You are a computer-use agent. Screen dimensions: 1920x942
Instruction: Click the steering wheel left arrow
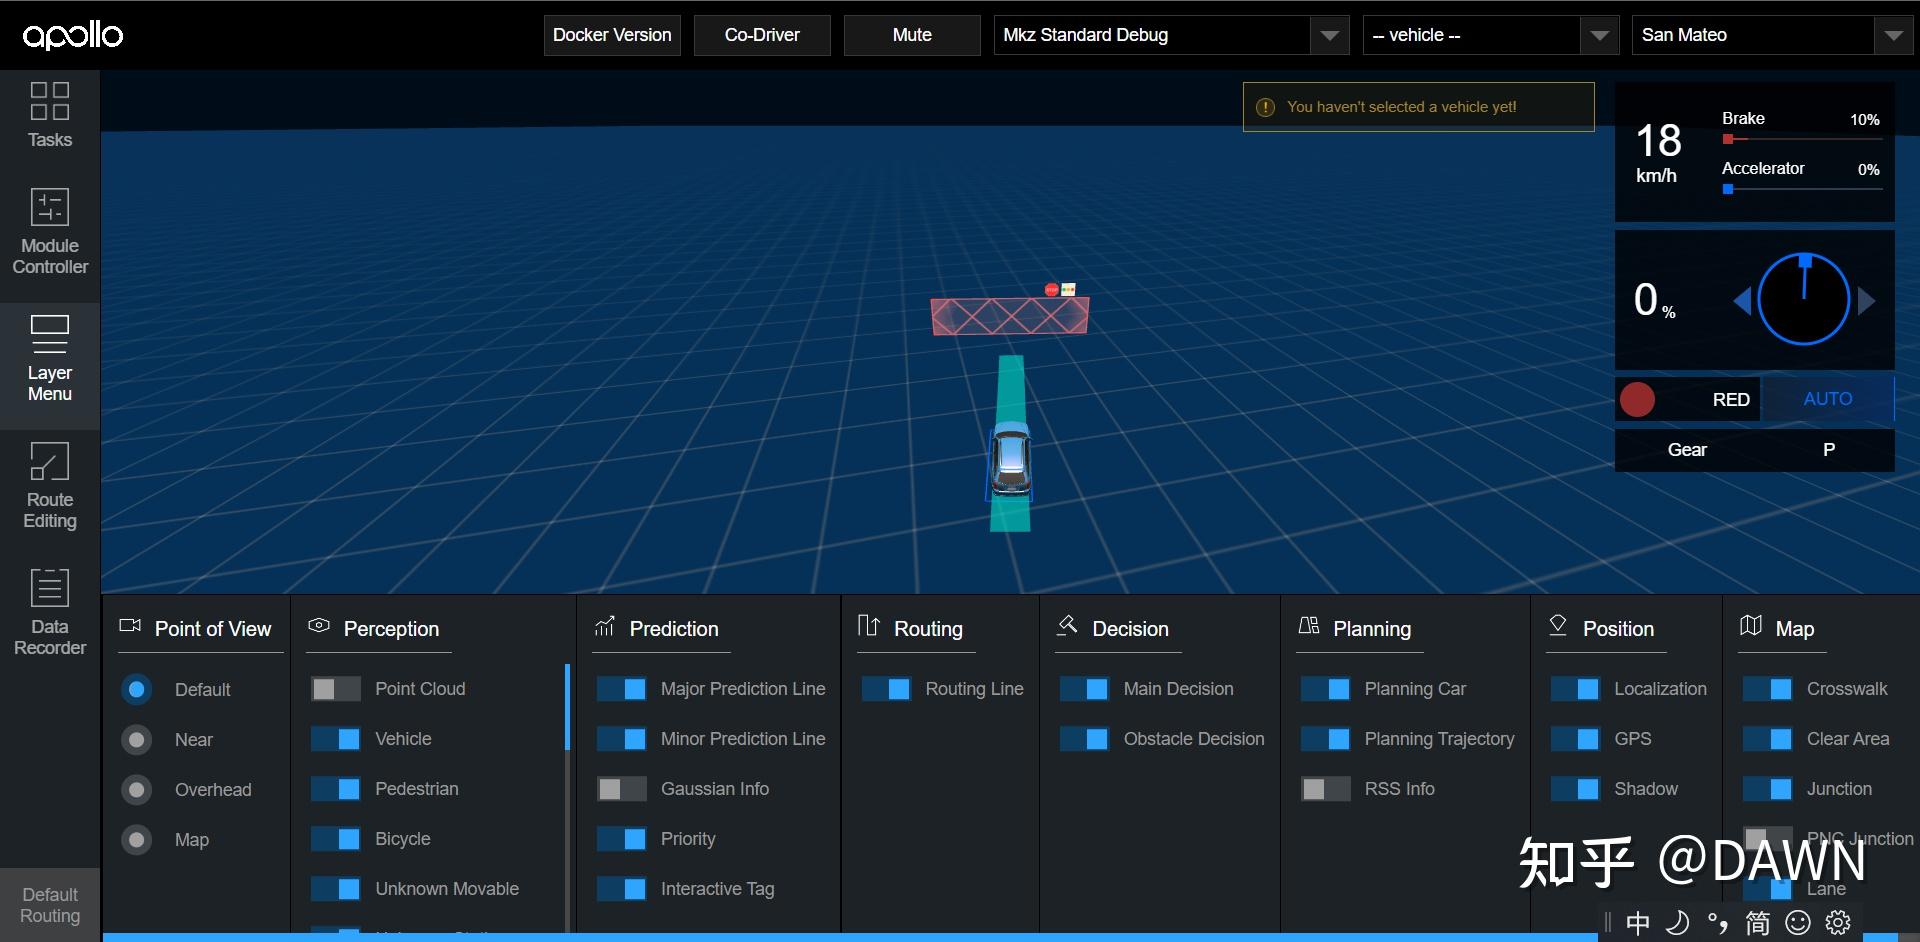coord(1742,300)
